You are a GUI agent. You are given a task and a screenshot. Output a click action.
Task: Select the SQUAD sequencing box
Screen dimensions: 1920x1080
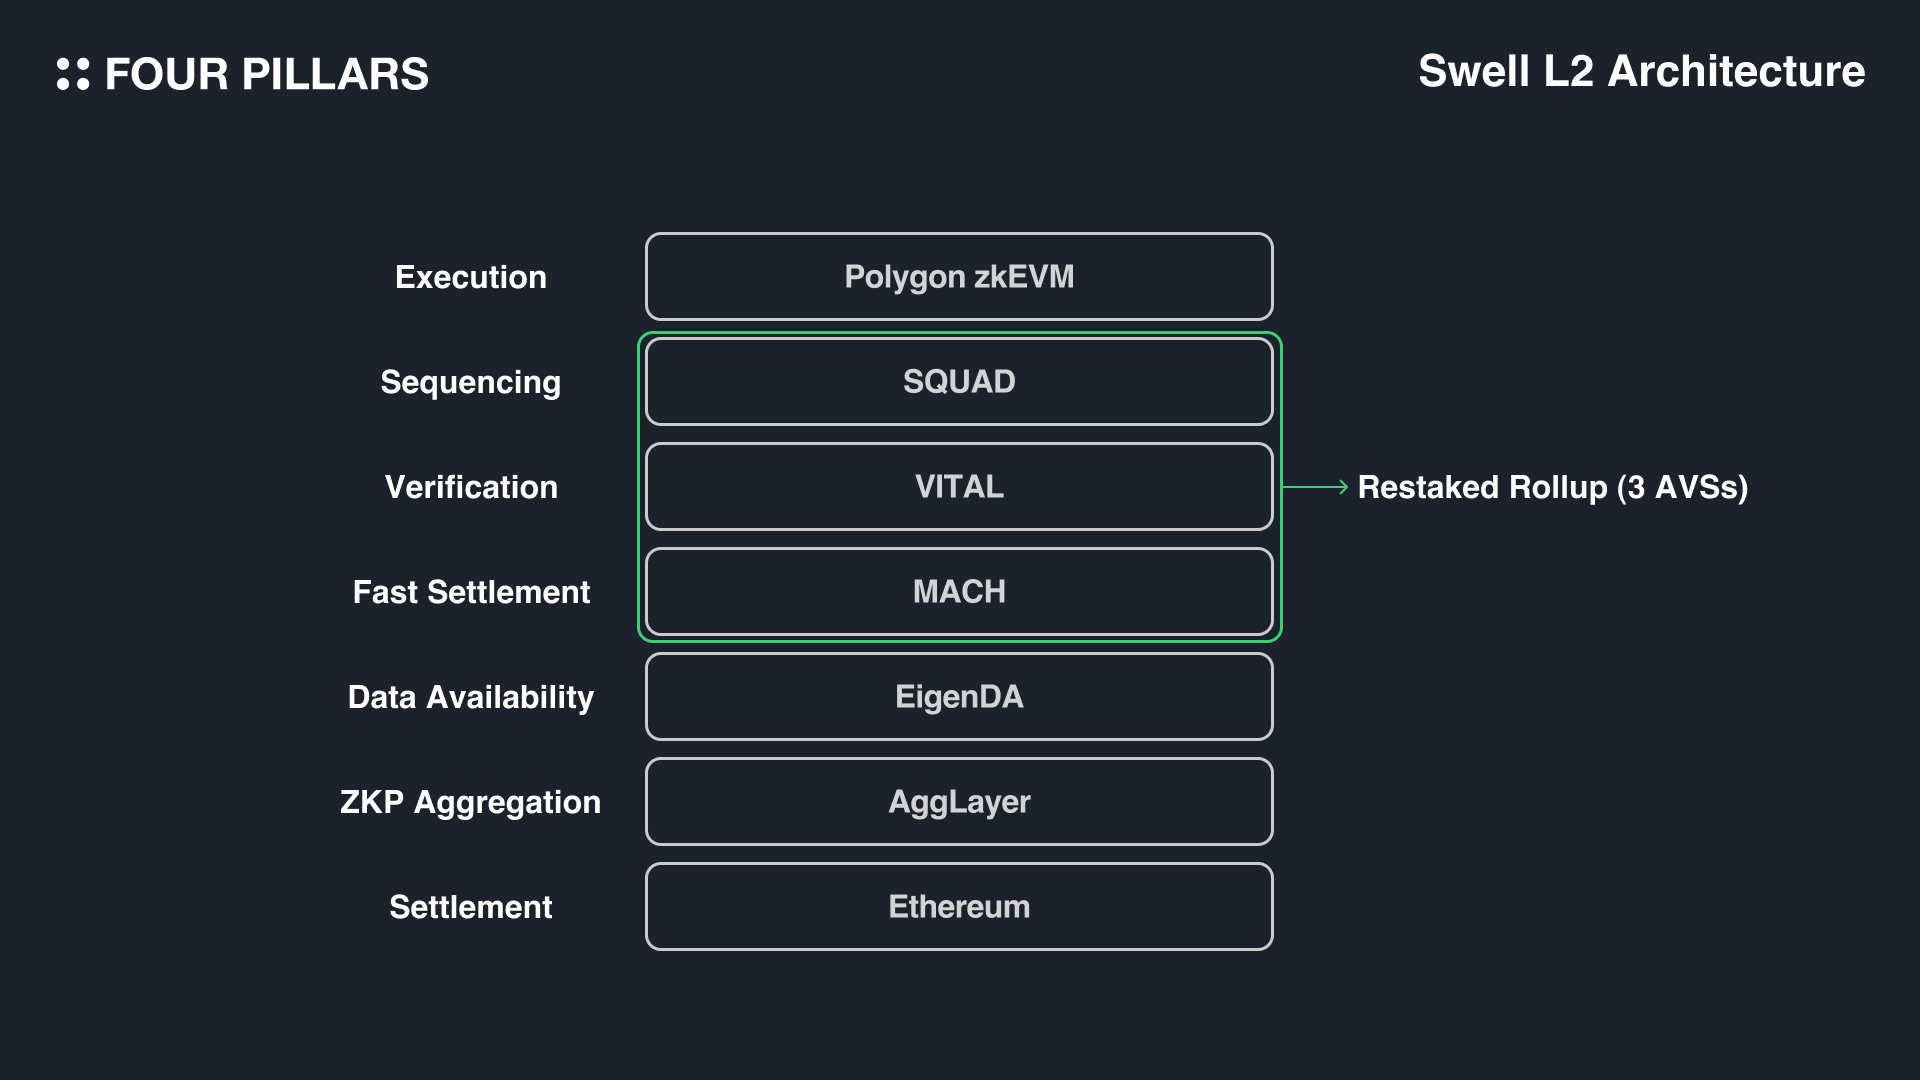point(959,382)
